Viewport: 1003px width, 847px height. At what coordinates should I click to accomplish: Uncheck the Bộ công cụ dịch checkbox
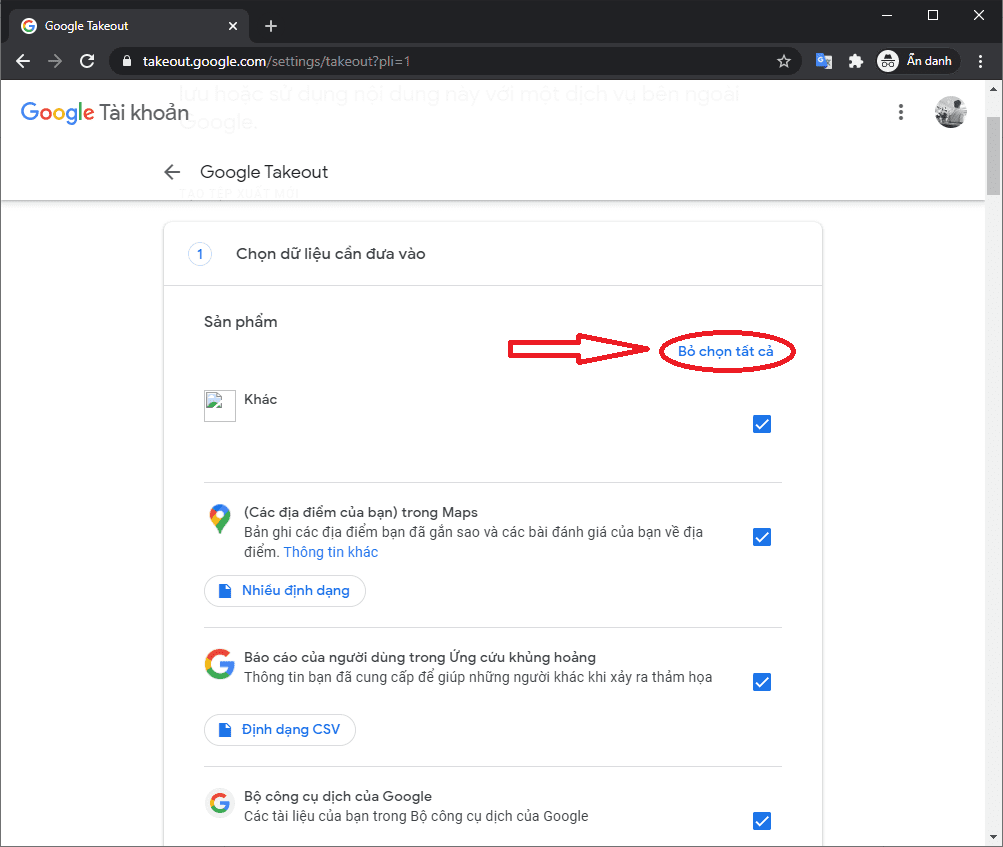click(x=762, y=821)
